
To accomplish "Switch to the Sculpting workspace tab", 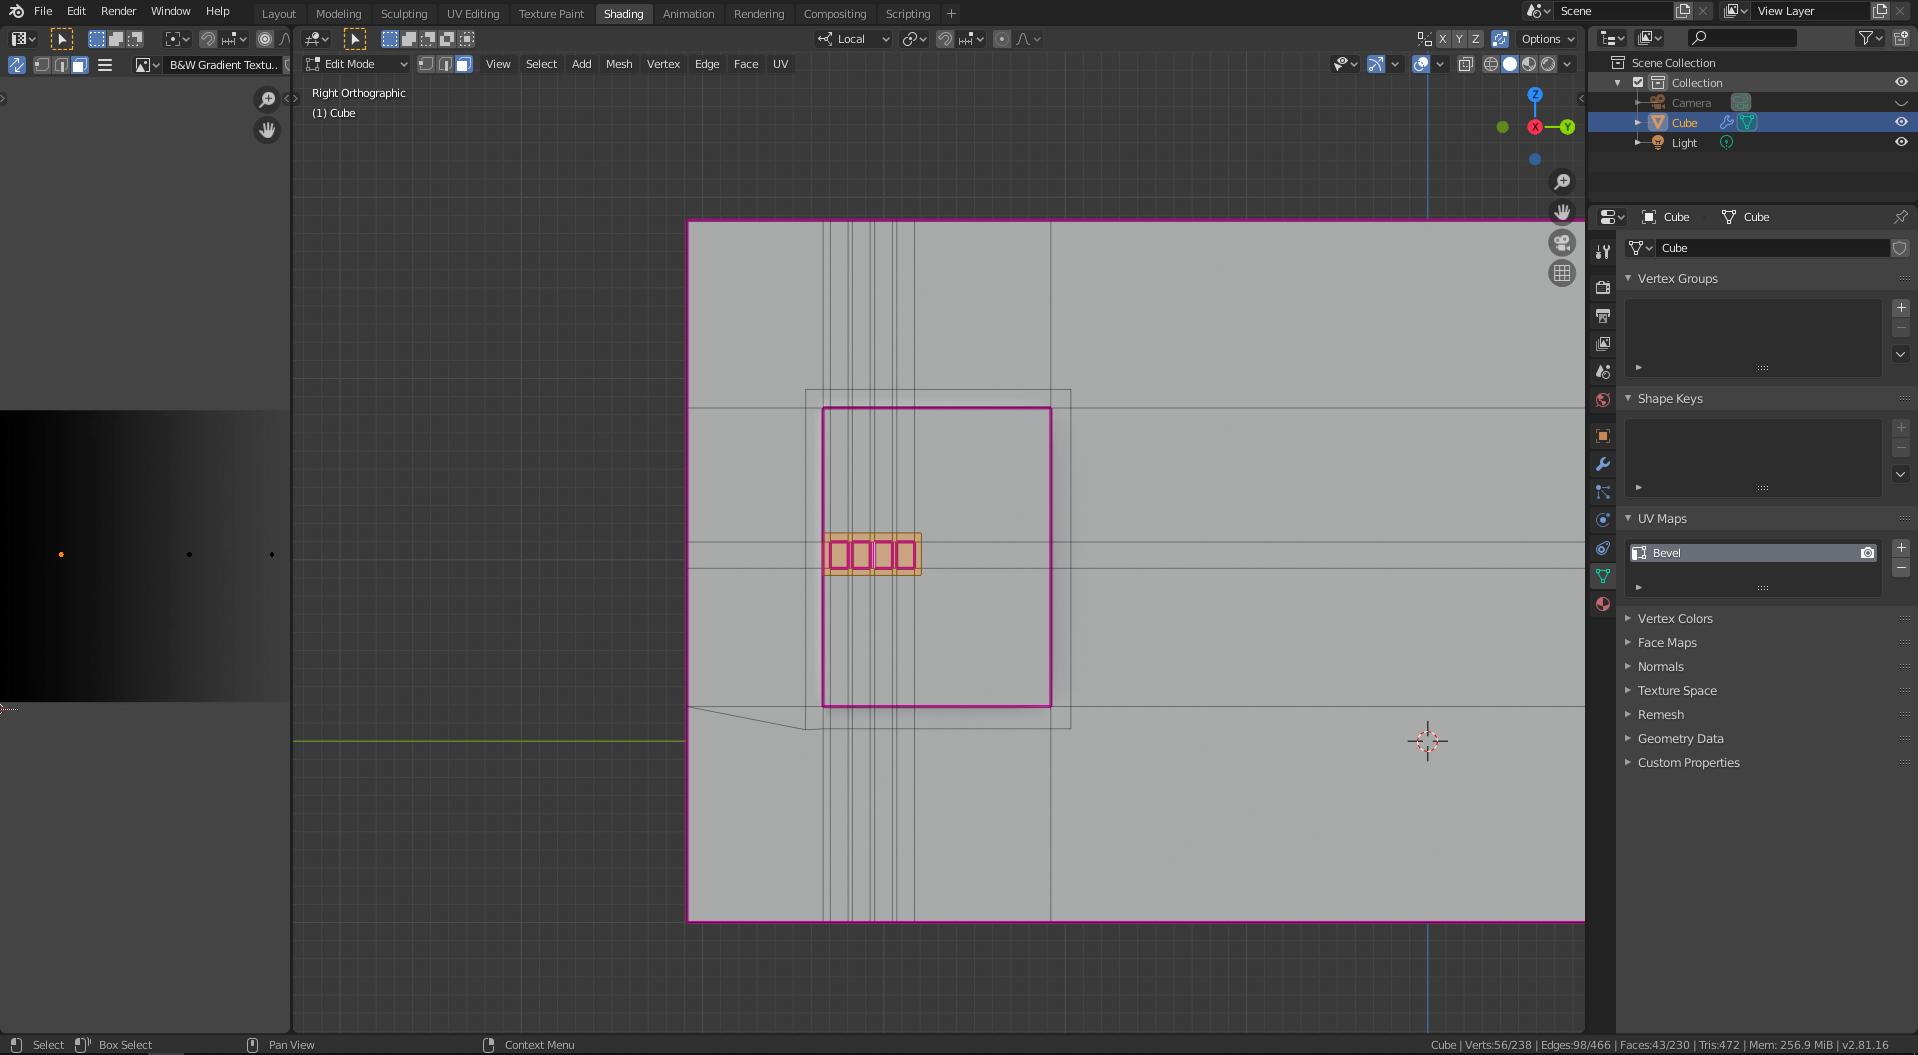I will (x=404, y=14).
